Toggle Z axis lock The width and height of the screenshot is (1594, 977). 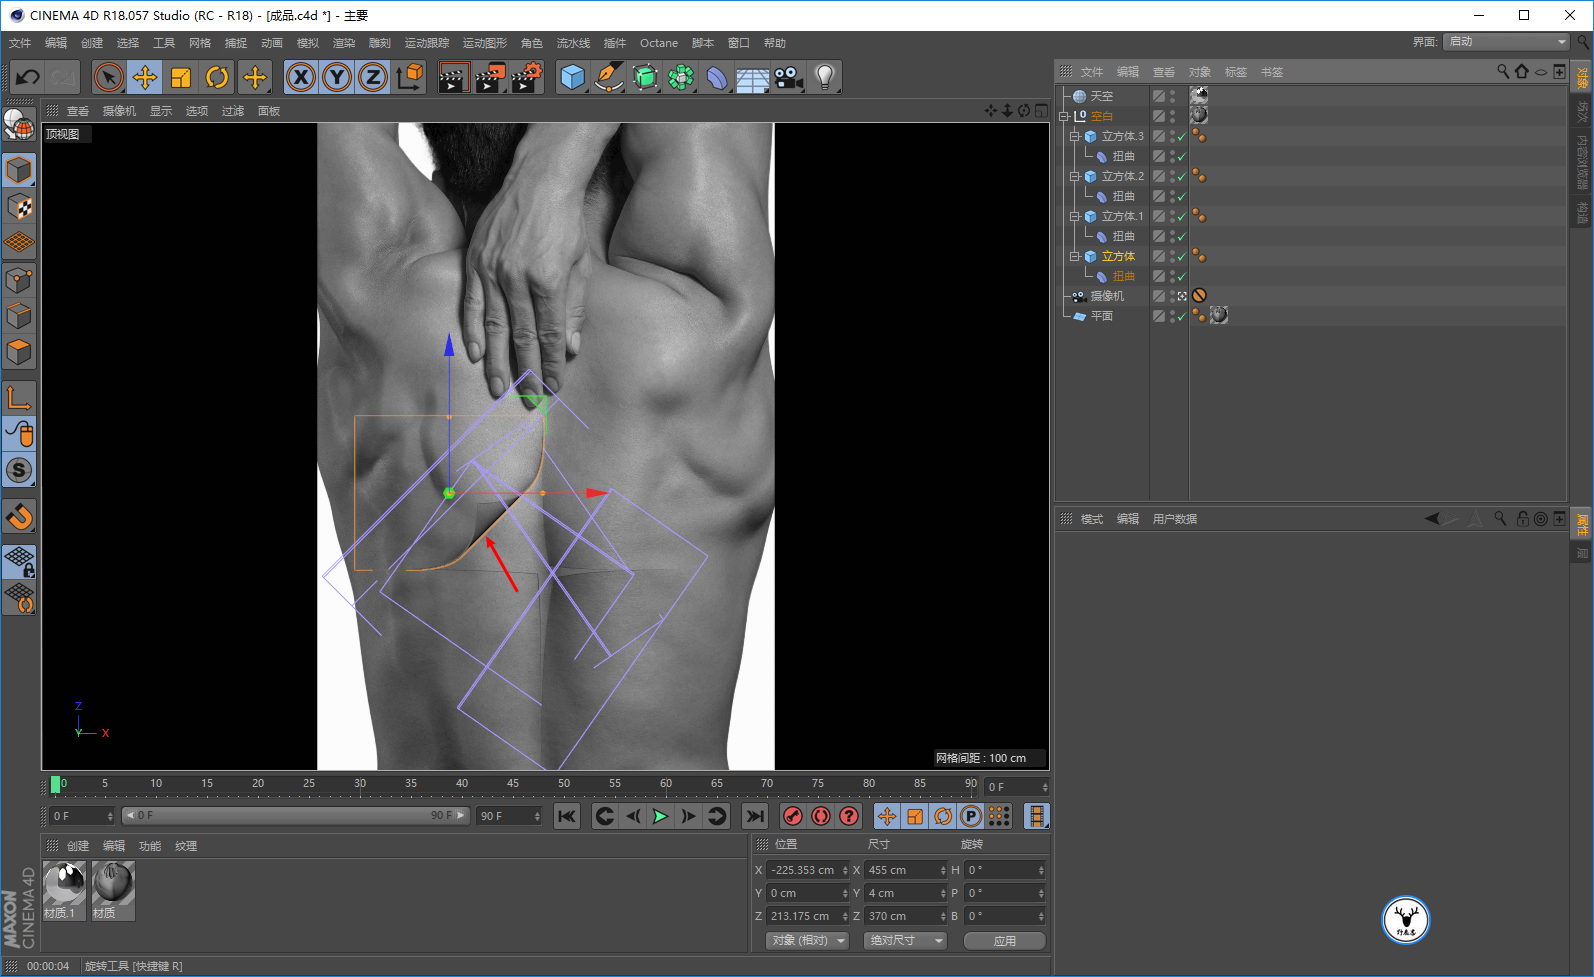coord(373,77)
